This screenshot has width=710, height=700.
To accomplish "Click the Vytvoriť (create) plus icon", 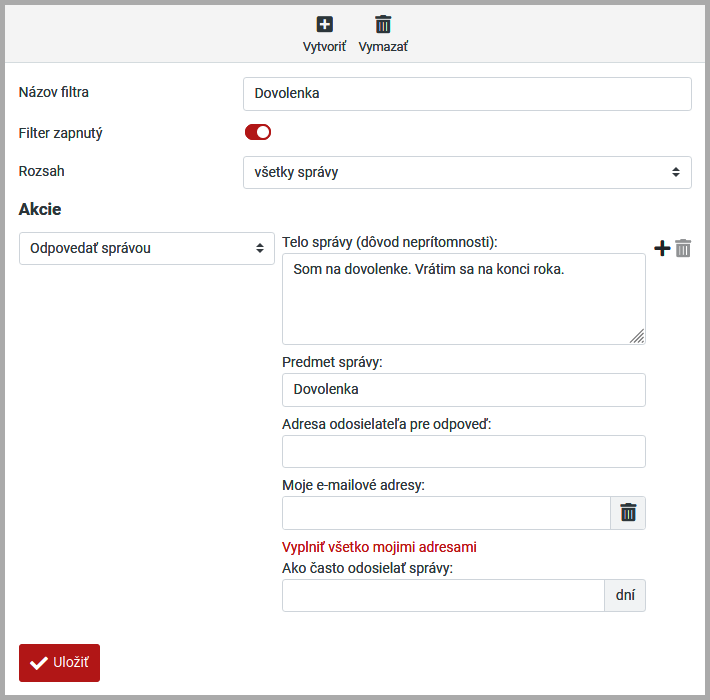I will [324, 25].
